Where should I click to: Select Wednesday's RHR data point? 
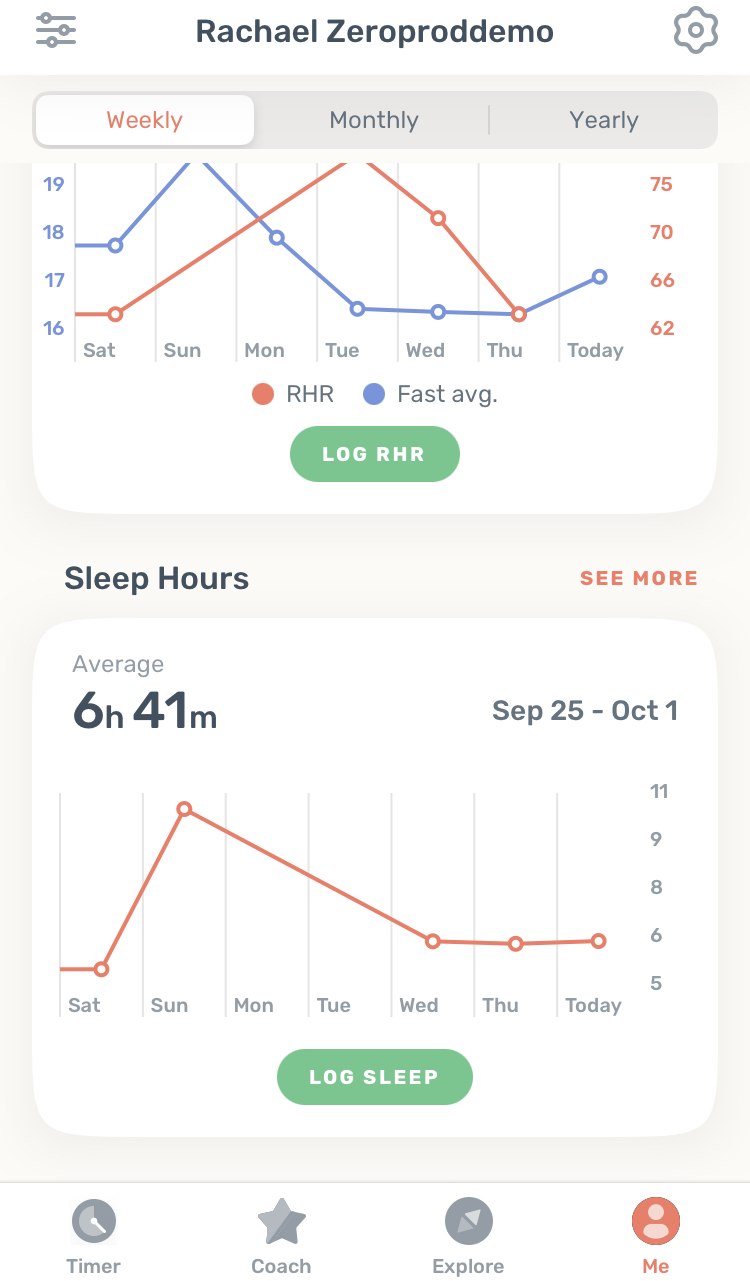438,218
